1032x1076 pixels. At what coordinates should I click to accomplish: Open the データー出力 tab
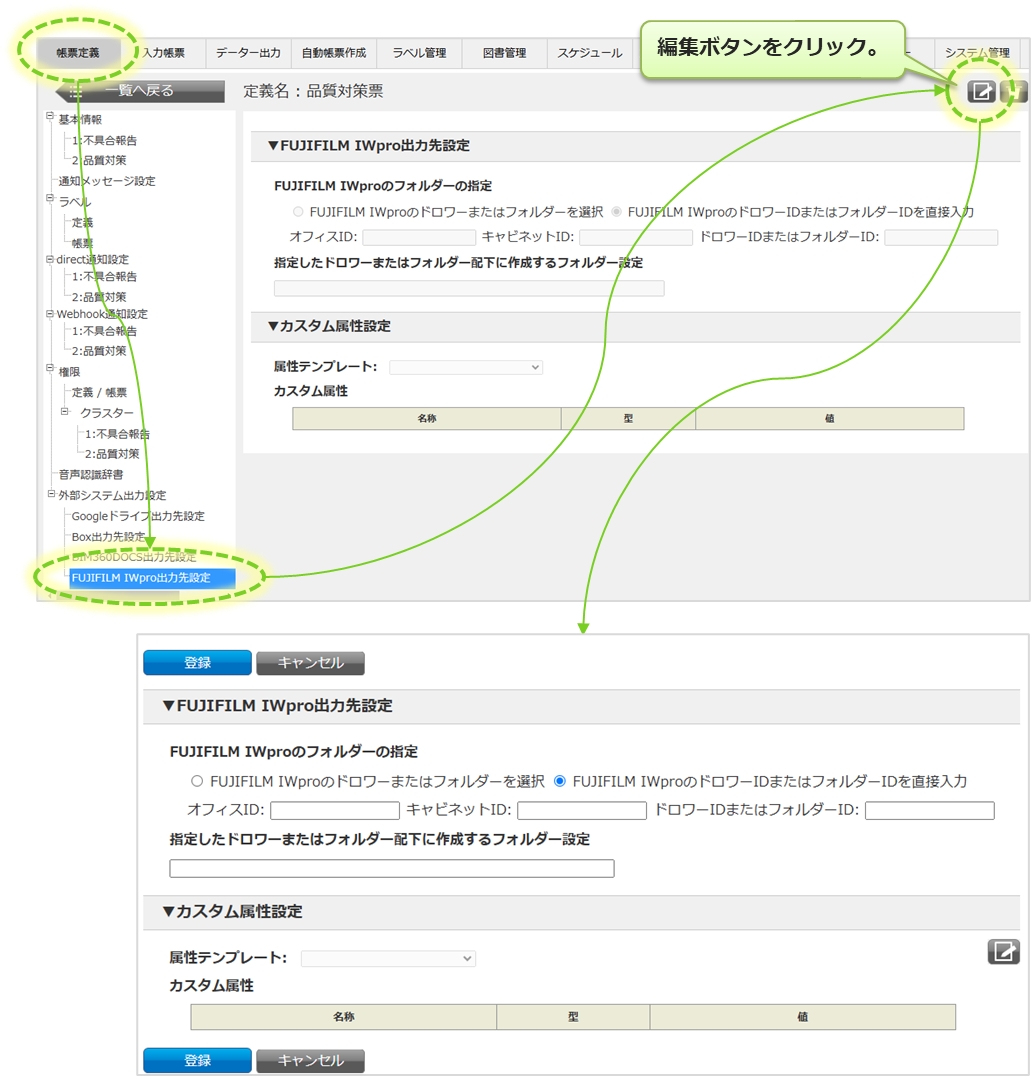click(x=248, y=53)
